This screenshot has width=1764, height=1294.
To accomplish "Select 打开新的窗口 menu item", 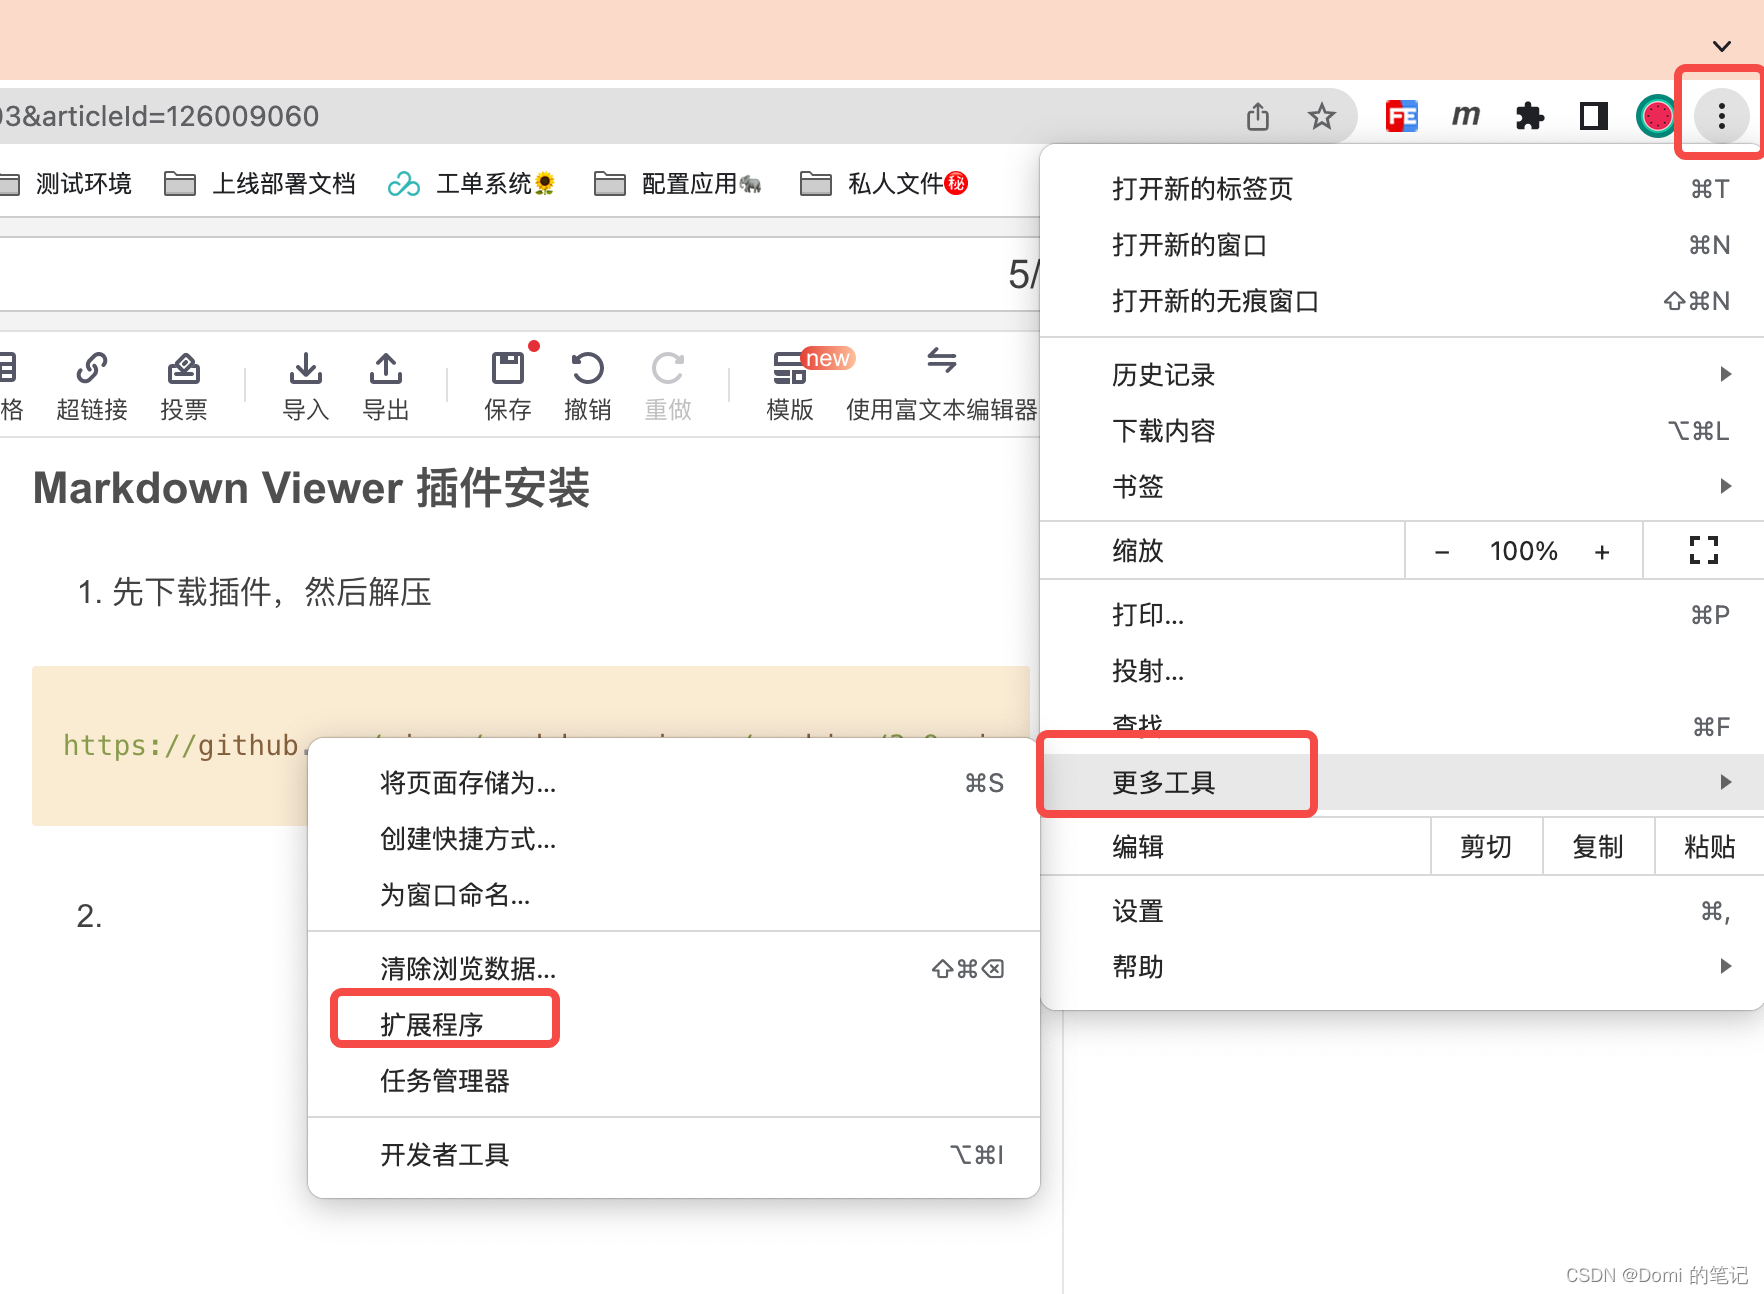I will 1402,245.
